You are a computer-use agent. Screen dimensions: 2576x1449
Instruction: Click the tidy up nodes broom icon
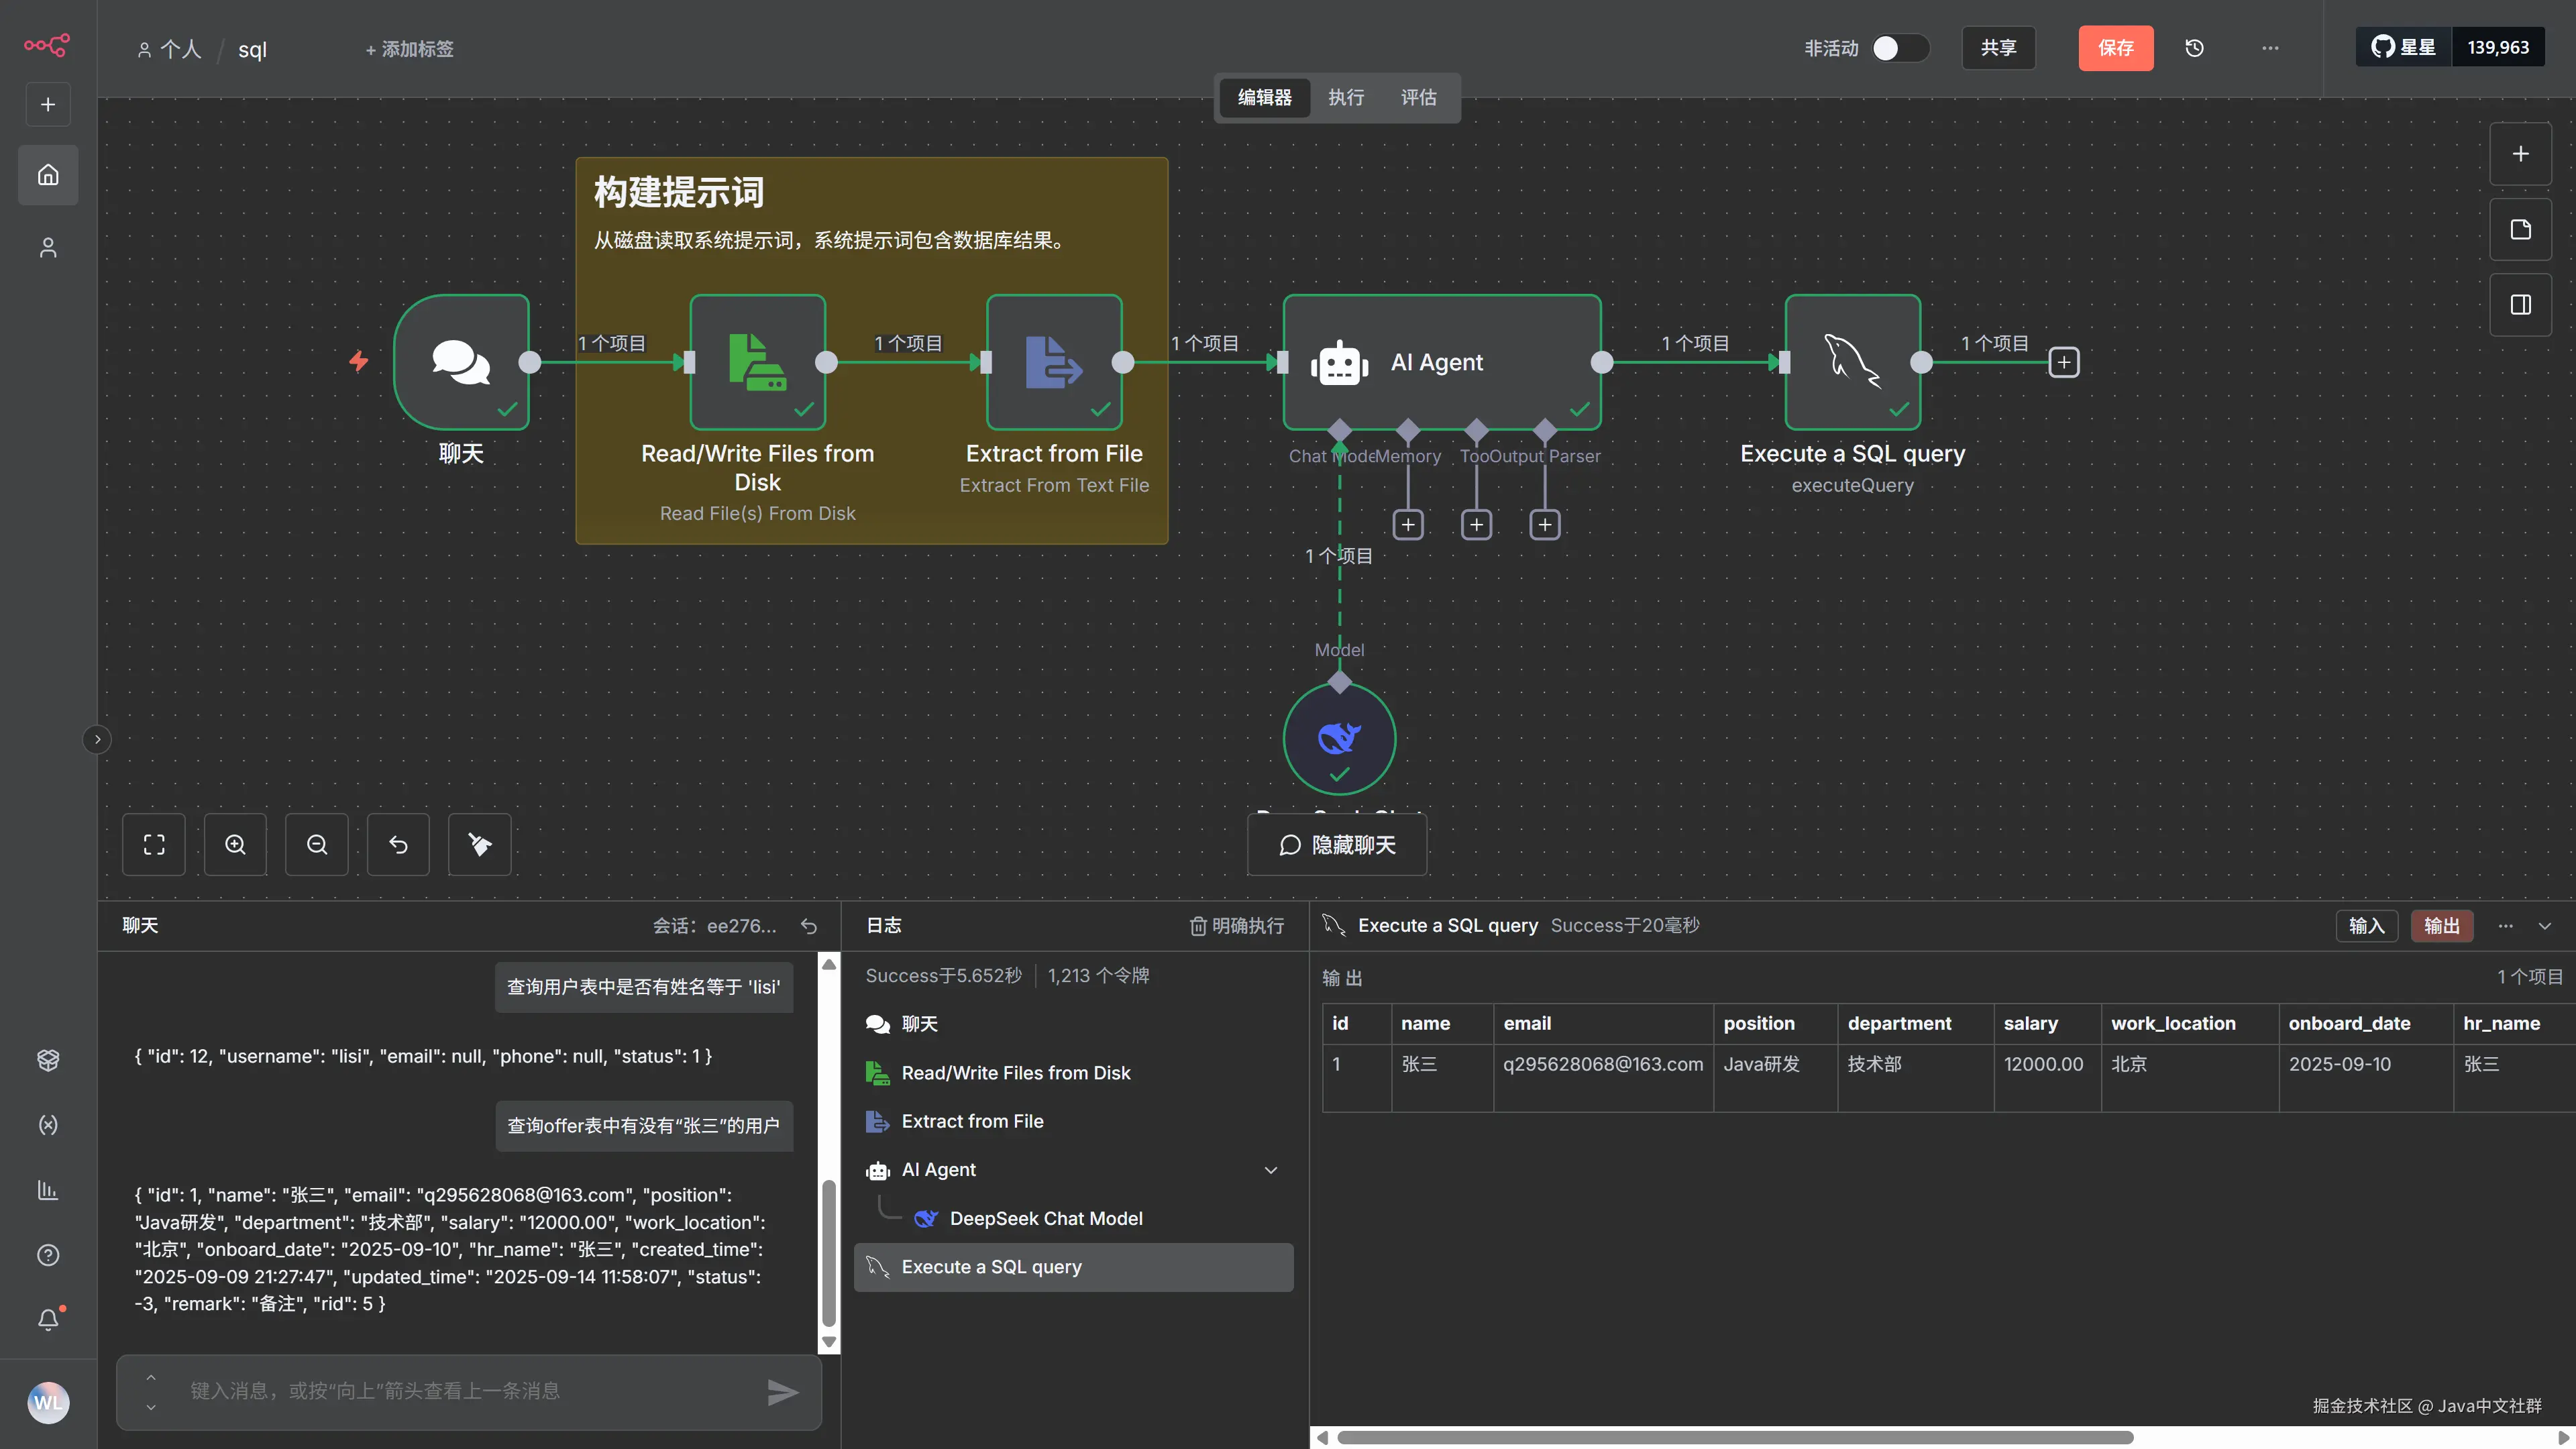(480, 845)
